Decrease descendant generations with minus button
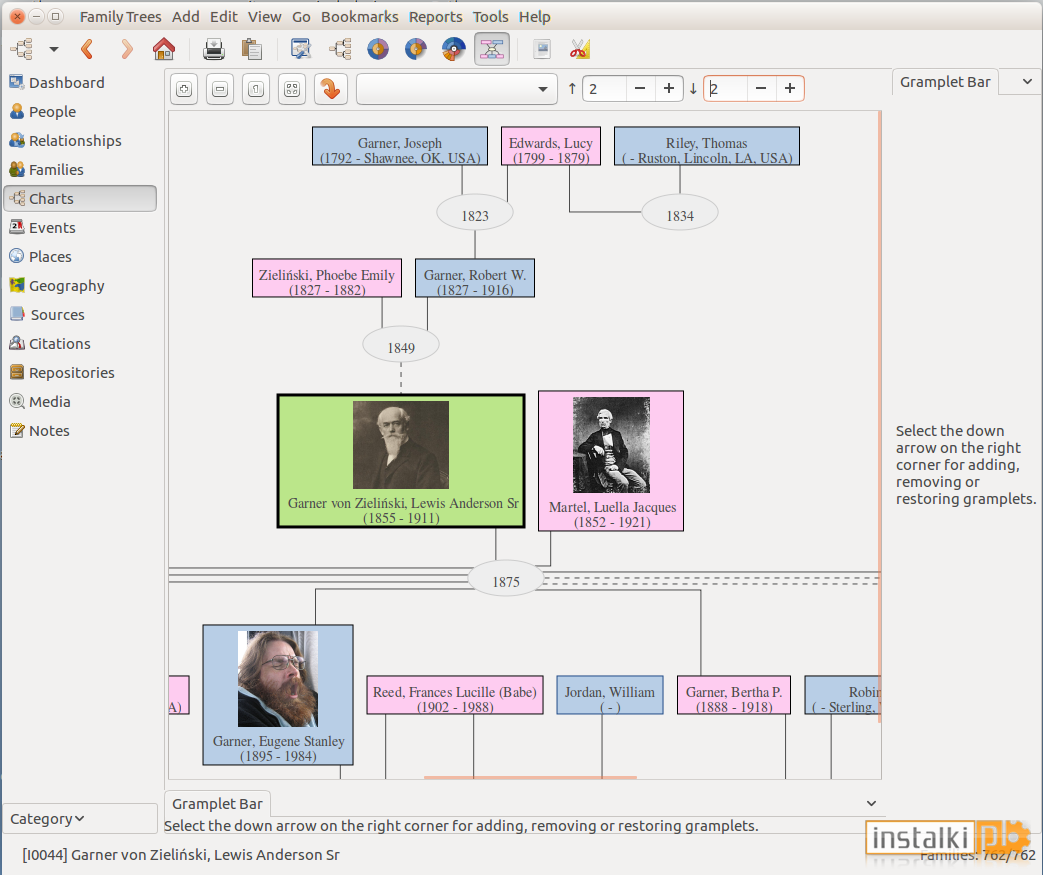This screenshot has height=875, width=1043. pos(761,88)
